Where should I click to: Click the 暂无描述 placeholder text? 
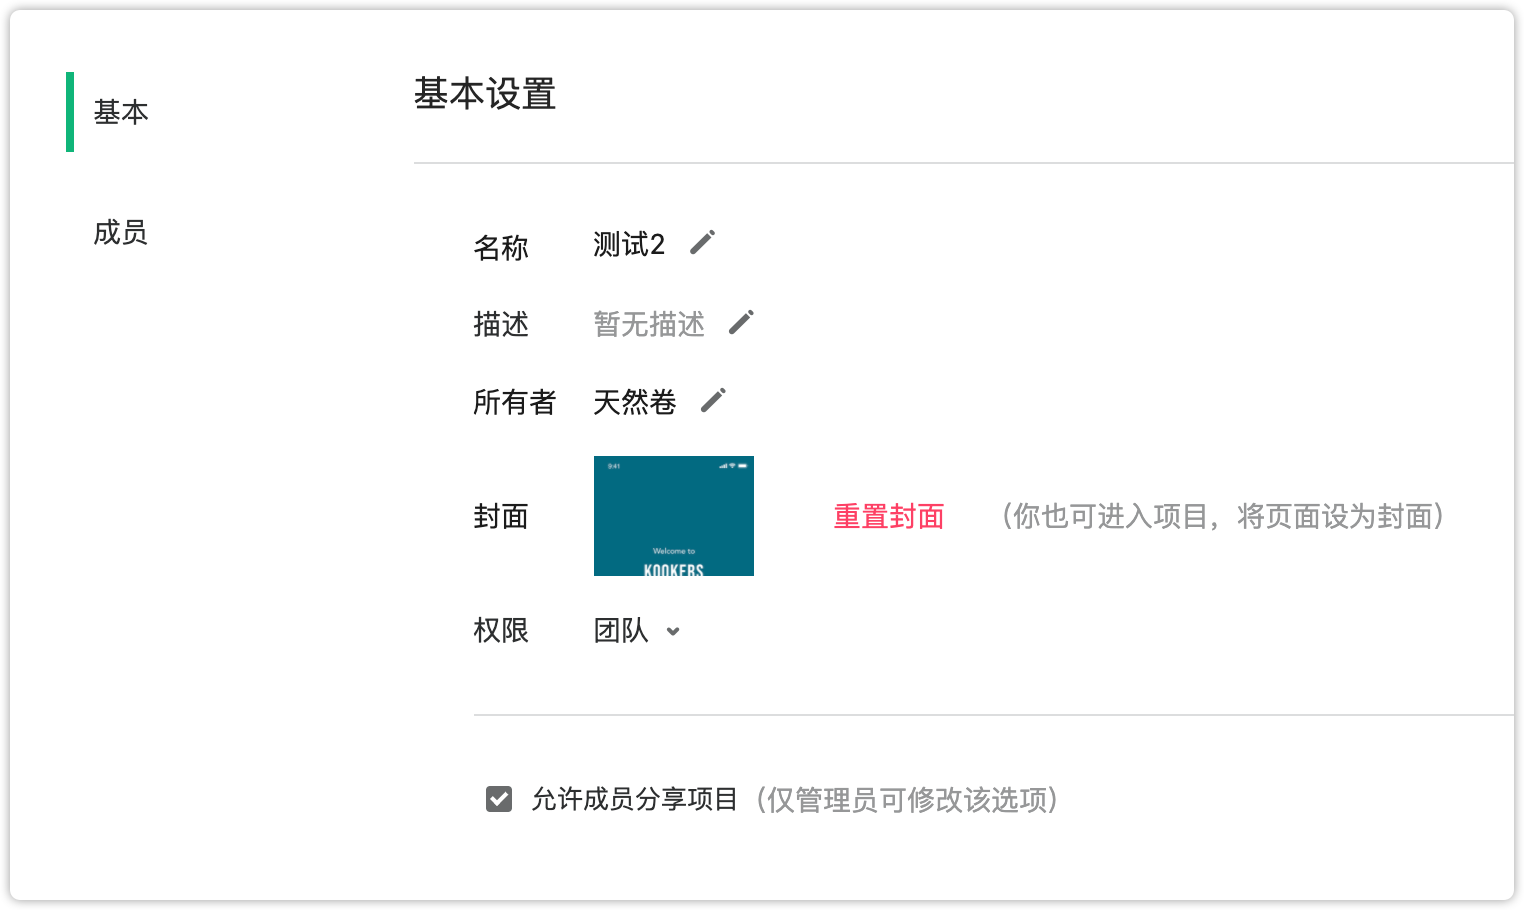click(x=649, y=324)
